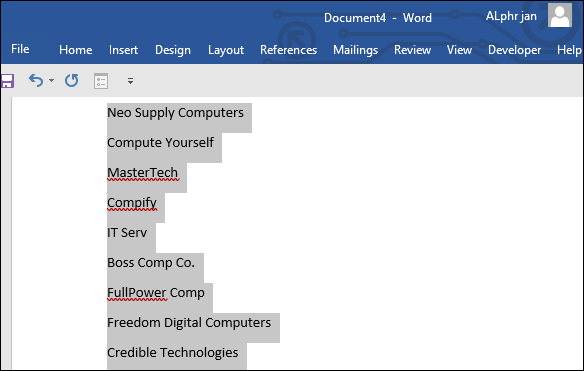The height and width of the screenshot is (371, 584).
Task: Click the line 'IT Serv'
Action: [127, 233]
